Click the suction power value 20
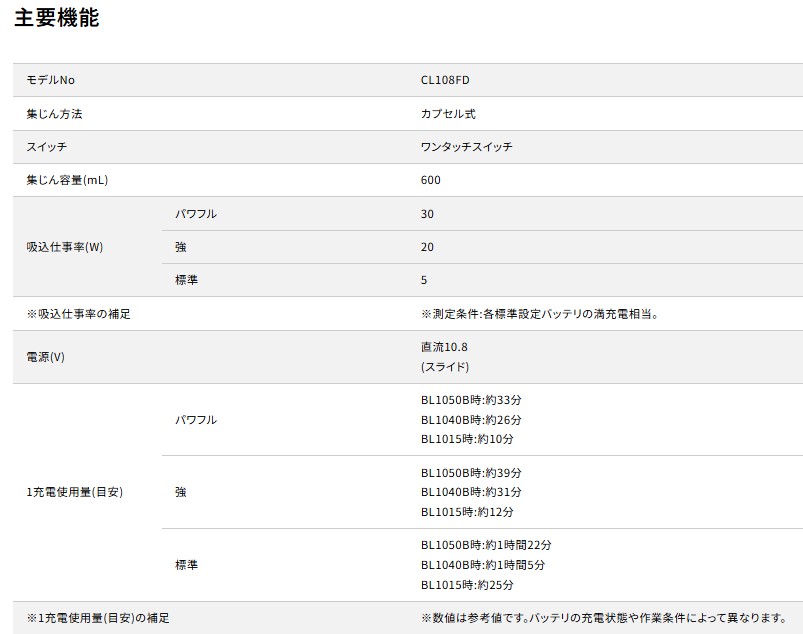This screenshot has height=634, width=803. (x=428, y=247)
